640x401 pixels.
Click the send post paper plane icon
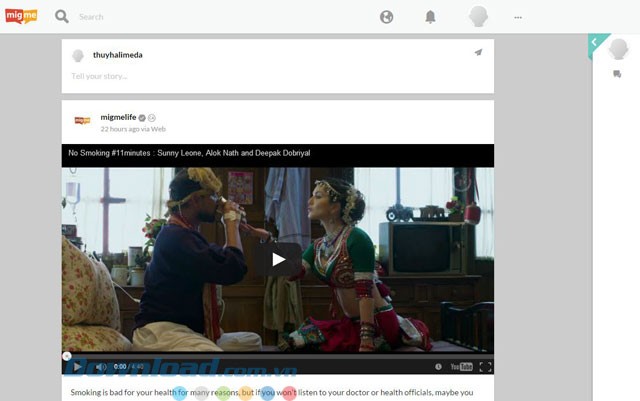coord(478,52)
